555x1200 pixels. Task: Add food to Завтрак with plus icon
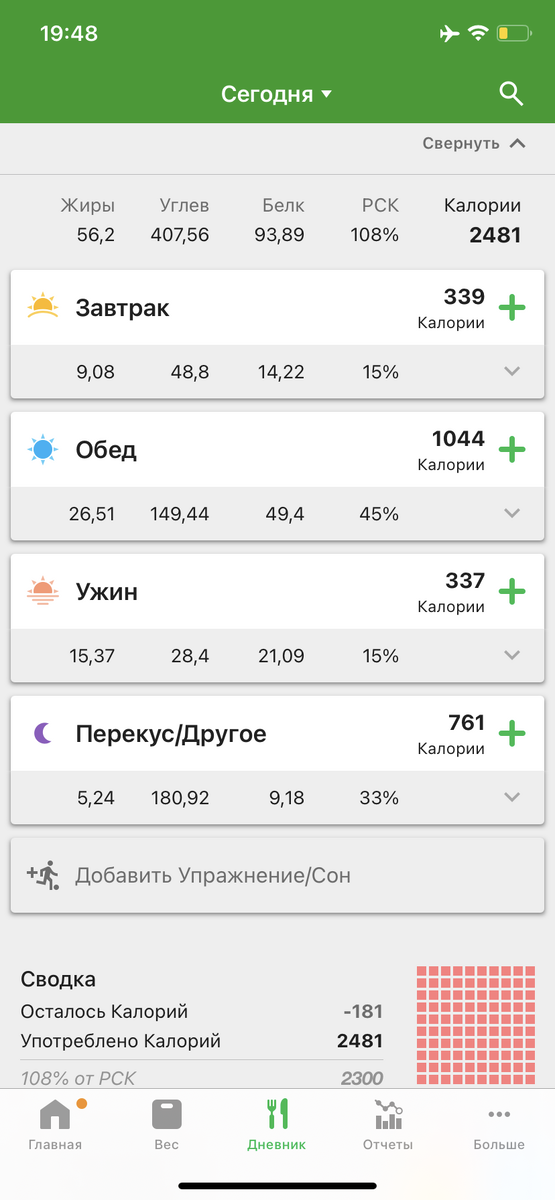[x=512, y=307]
